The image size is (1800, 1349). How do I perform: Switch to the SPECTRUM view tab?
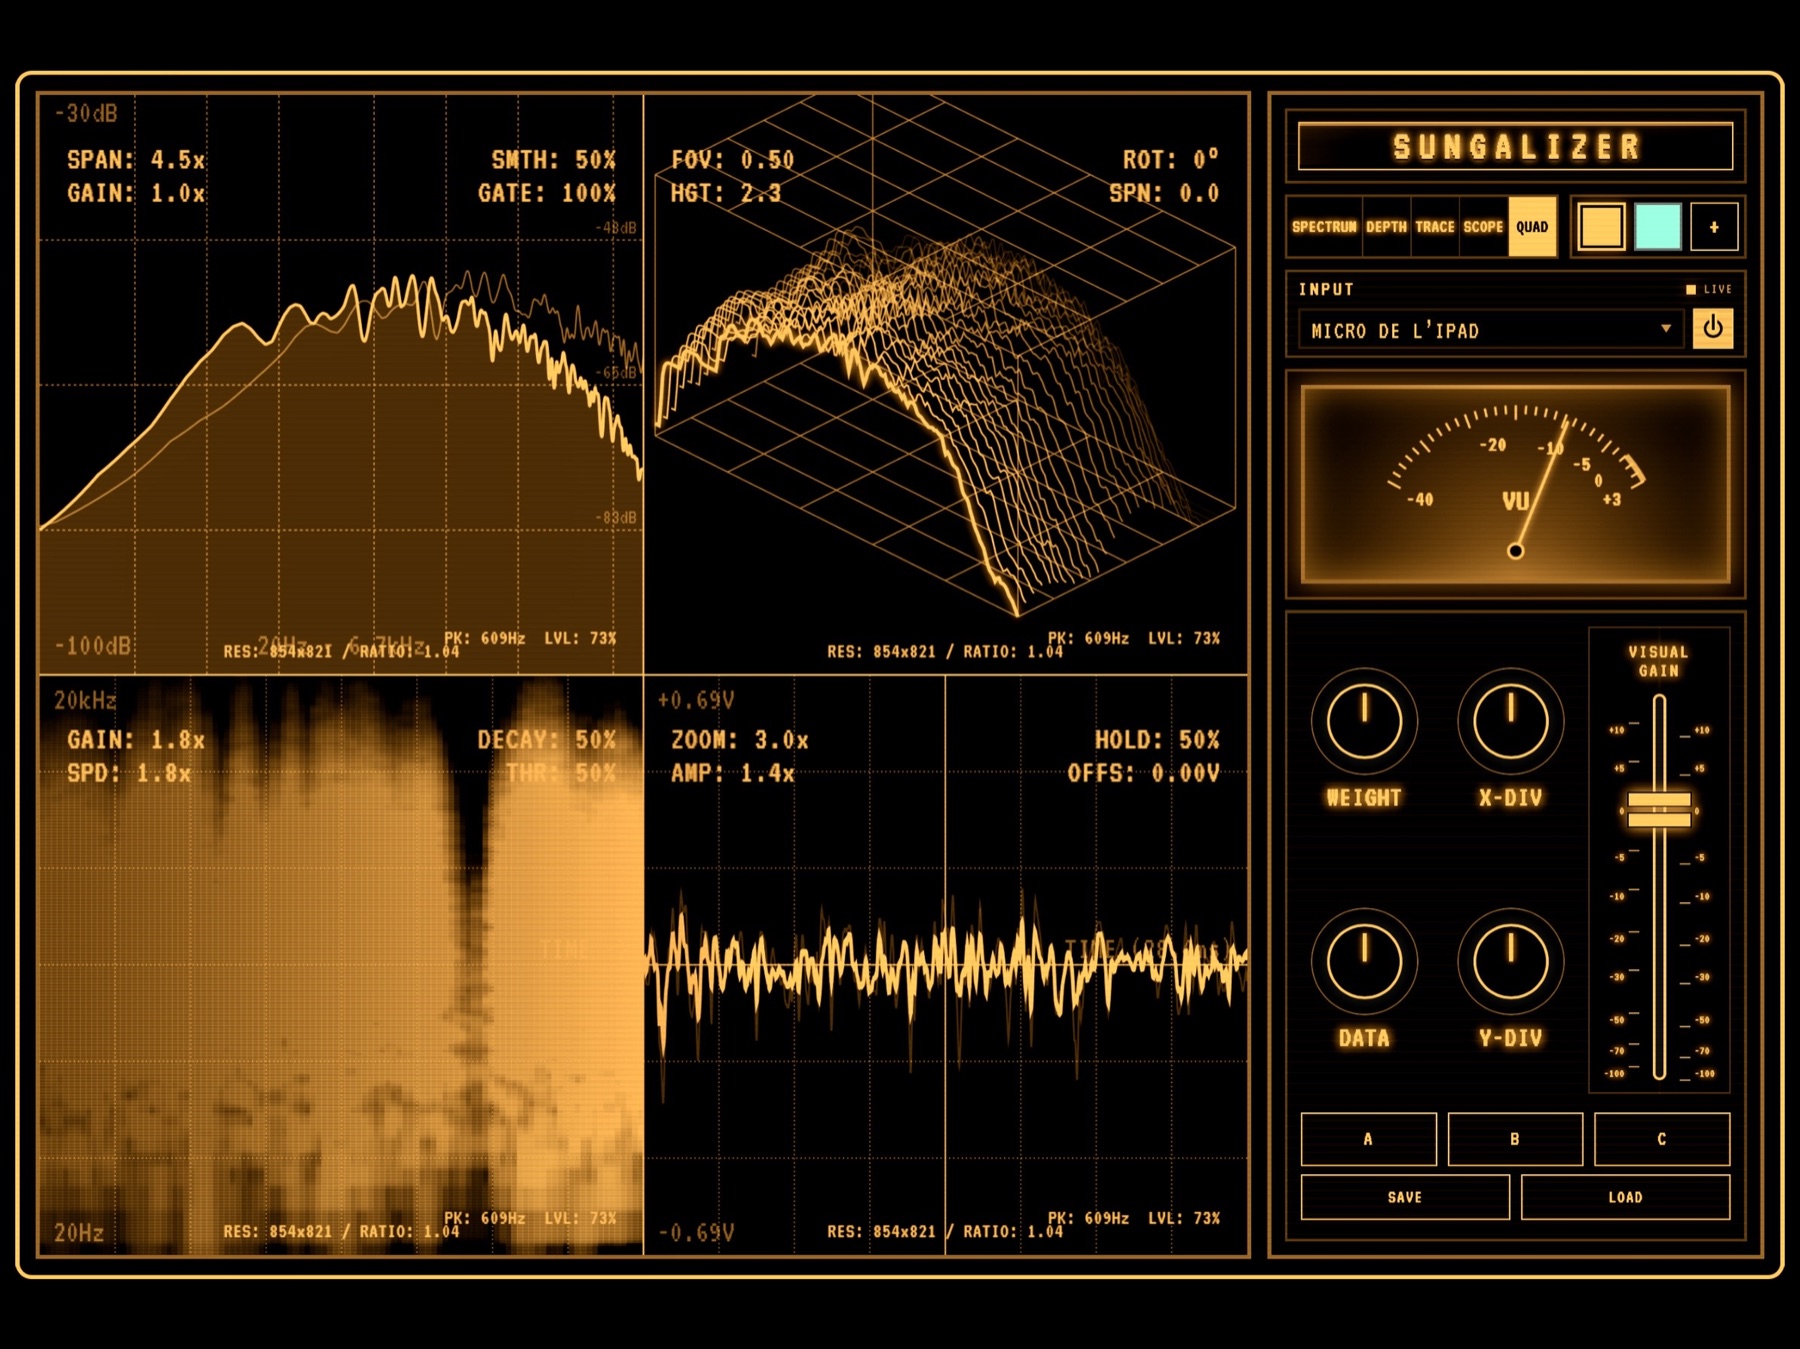tap(1324, 227)
